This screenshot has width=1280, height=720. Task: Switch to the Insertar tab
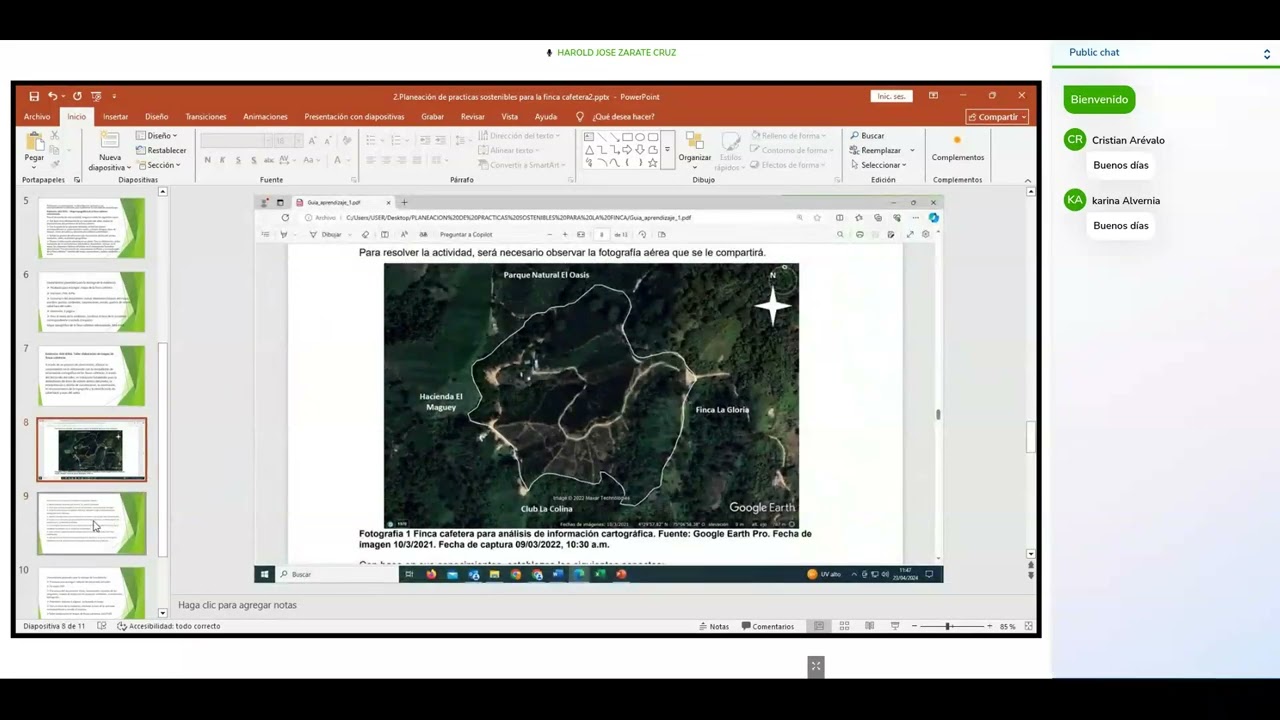pyautogui.click(x=115, y=117)
